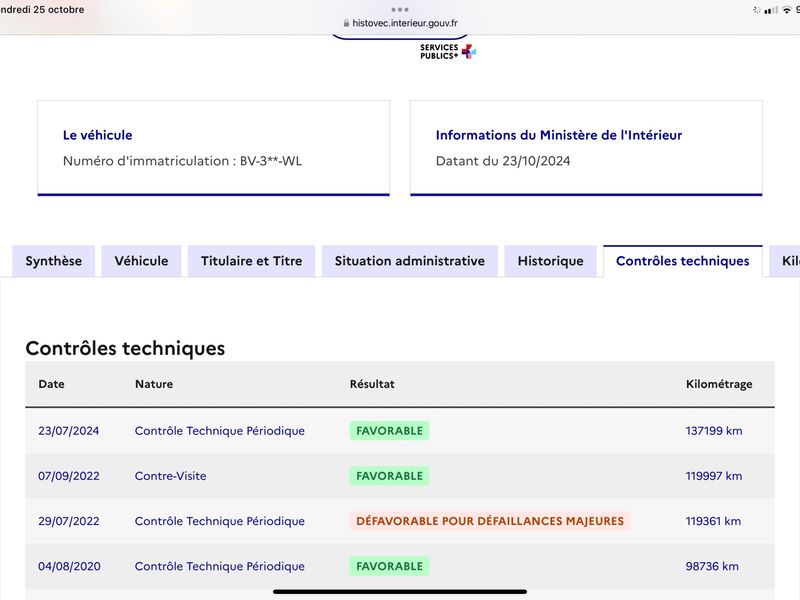Tap the padlock icon in the address bar
The image size is (800, 600).
tap(346, 23)
